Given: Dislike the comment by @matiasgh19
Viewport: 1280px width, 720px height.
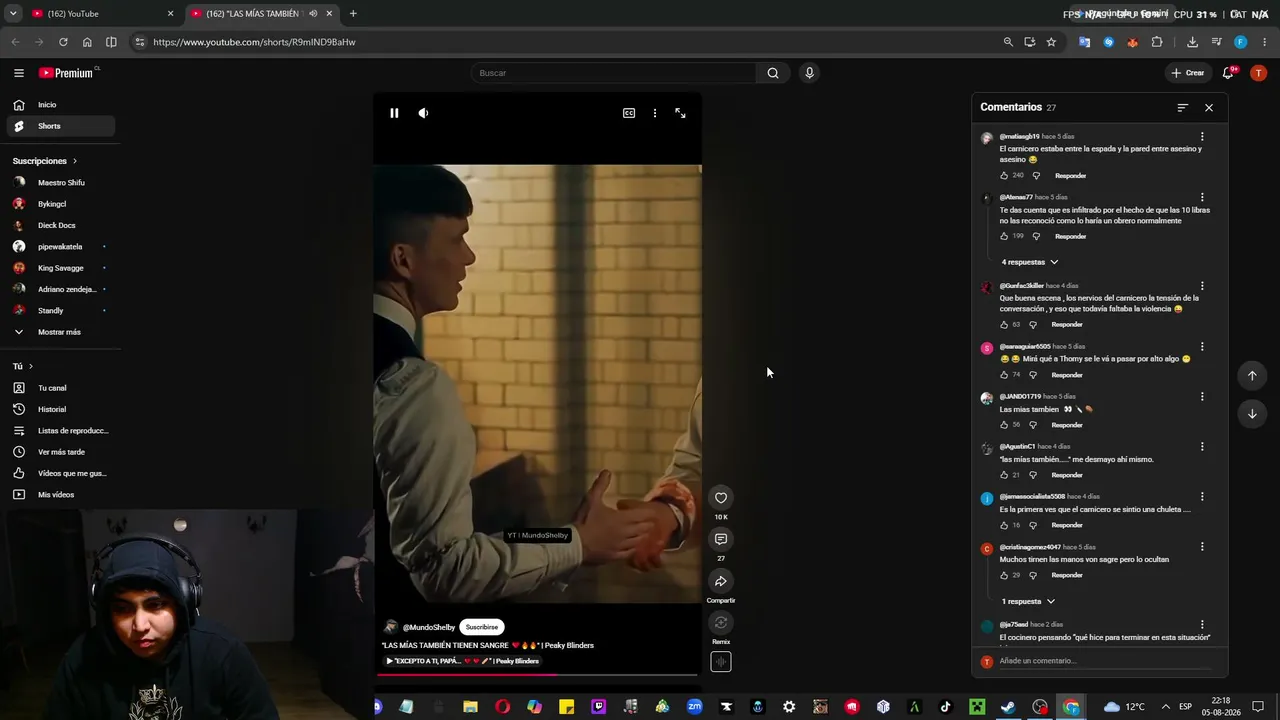Looking at the screenshot, I should coord(1036,175).
